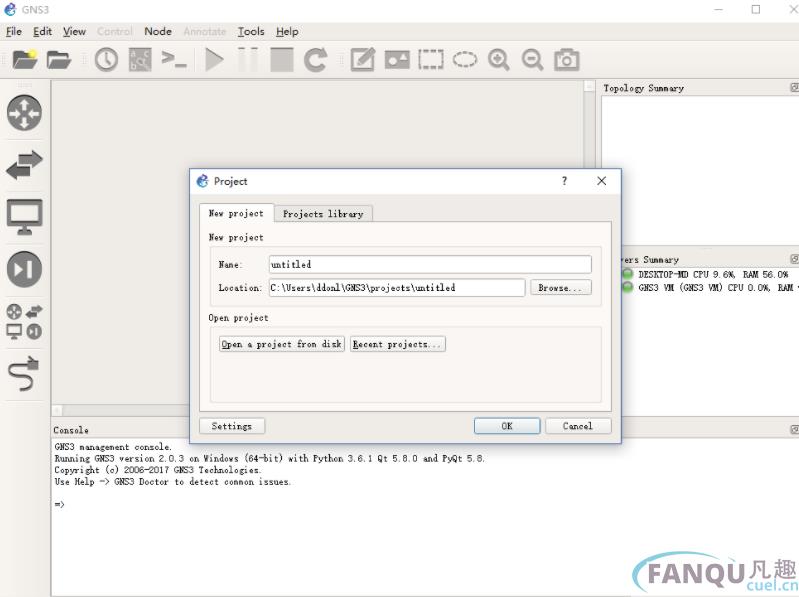Click the project Name input field

click(x=430, y=264)
